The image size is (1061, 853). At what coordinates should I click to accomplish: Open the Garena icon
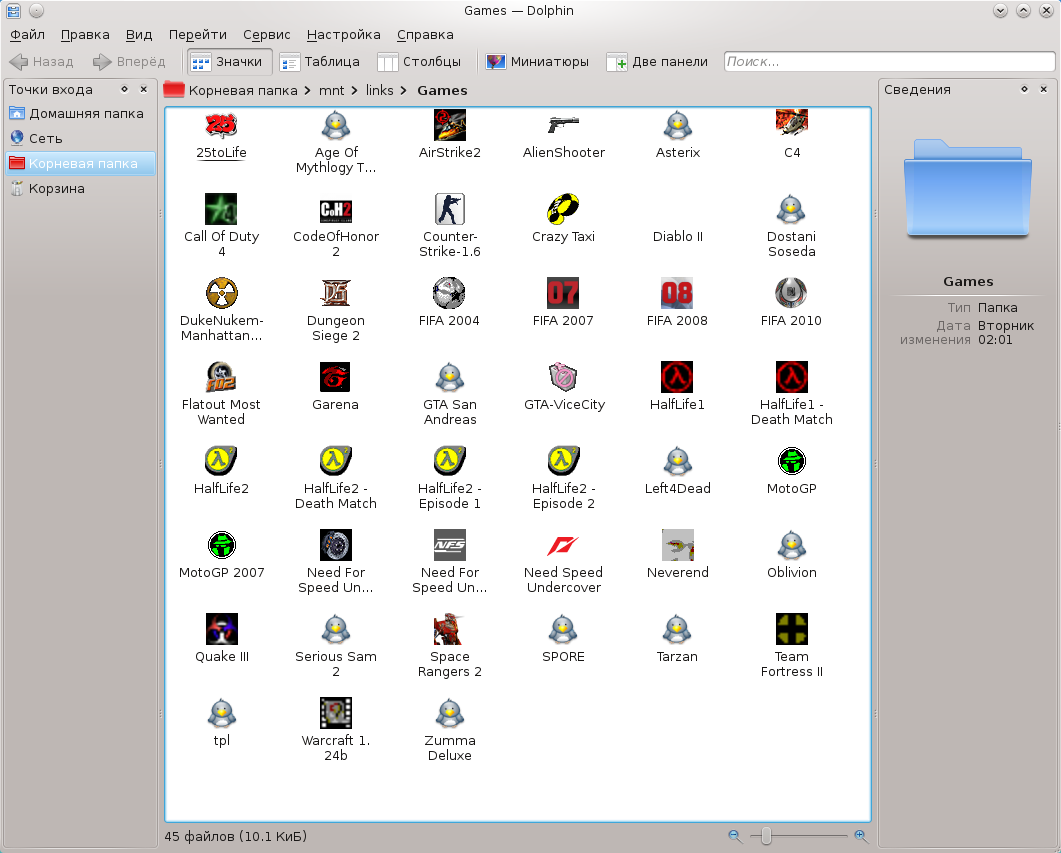(x=336, y=377)
